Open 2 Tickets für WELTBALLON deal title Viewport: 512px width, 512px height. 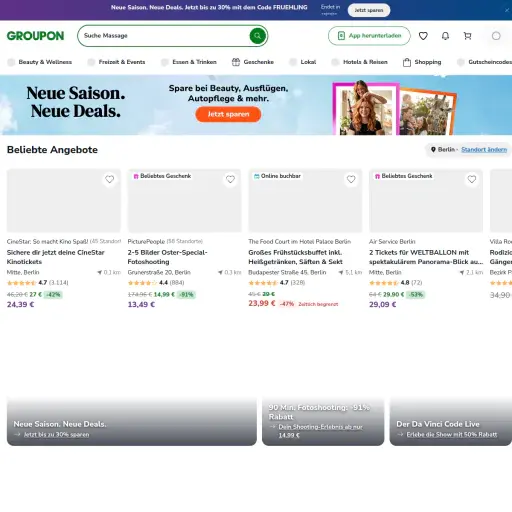tap(426, 257)
